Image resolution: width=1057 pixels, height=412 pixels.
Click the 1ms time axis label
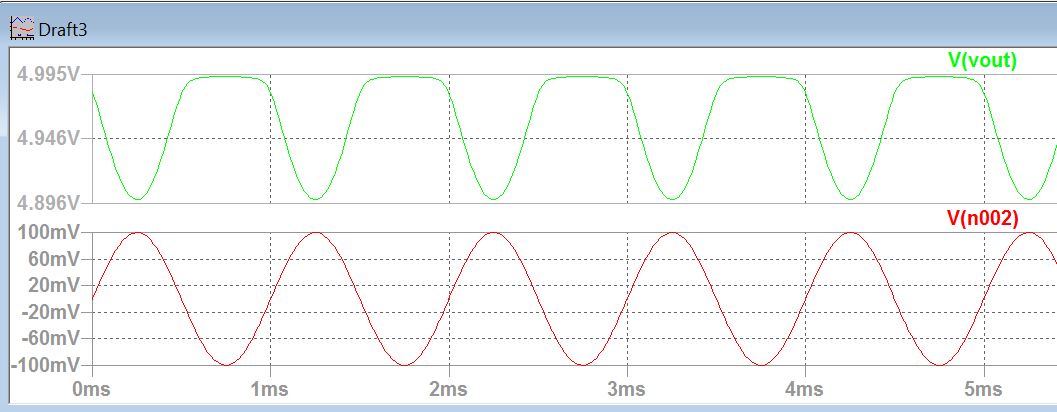271,389
